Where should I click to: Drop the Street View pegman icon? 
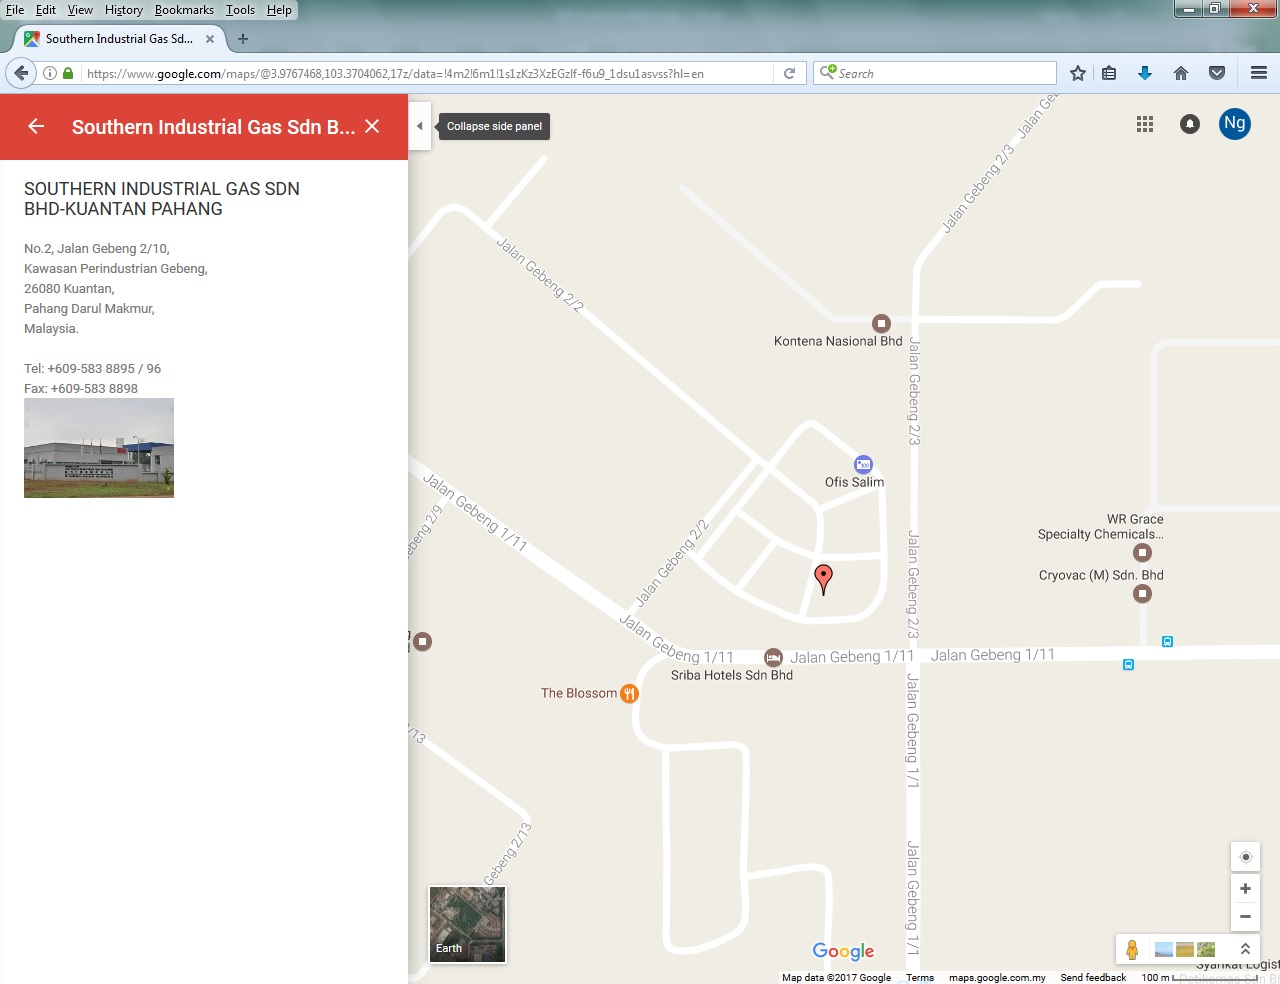[x=1132, y=950]
